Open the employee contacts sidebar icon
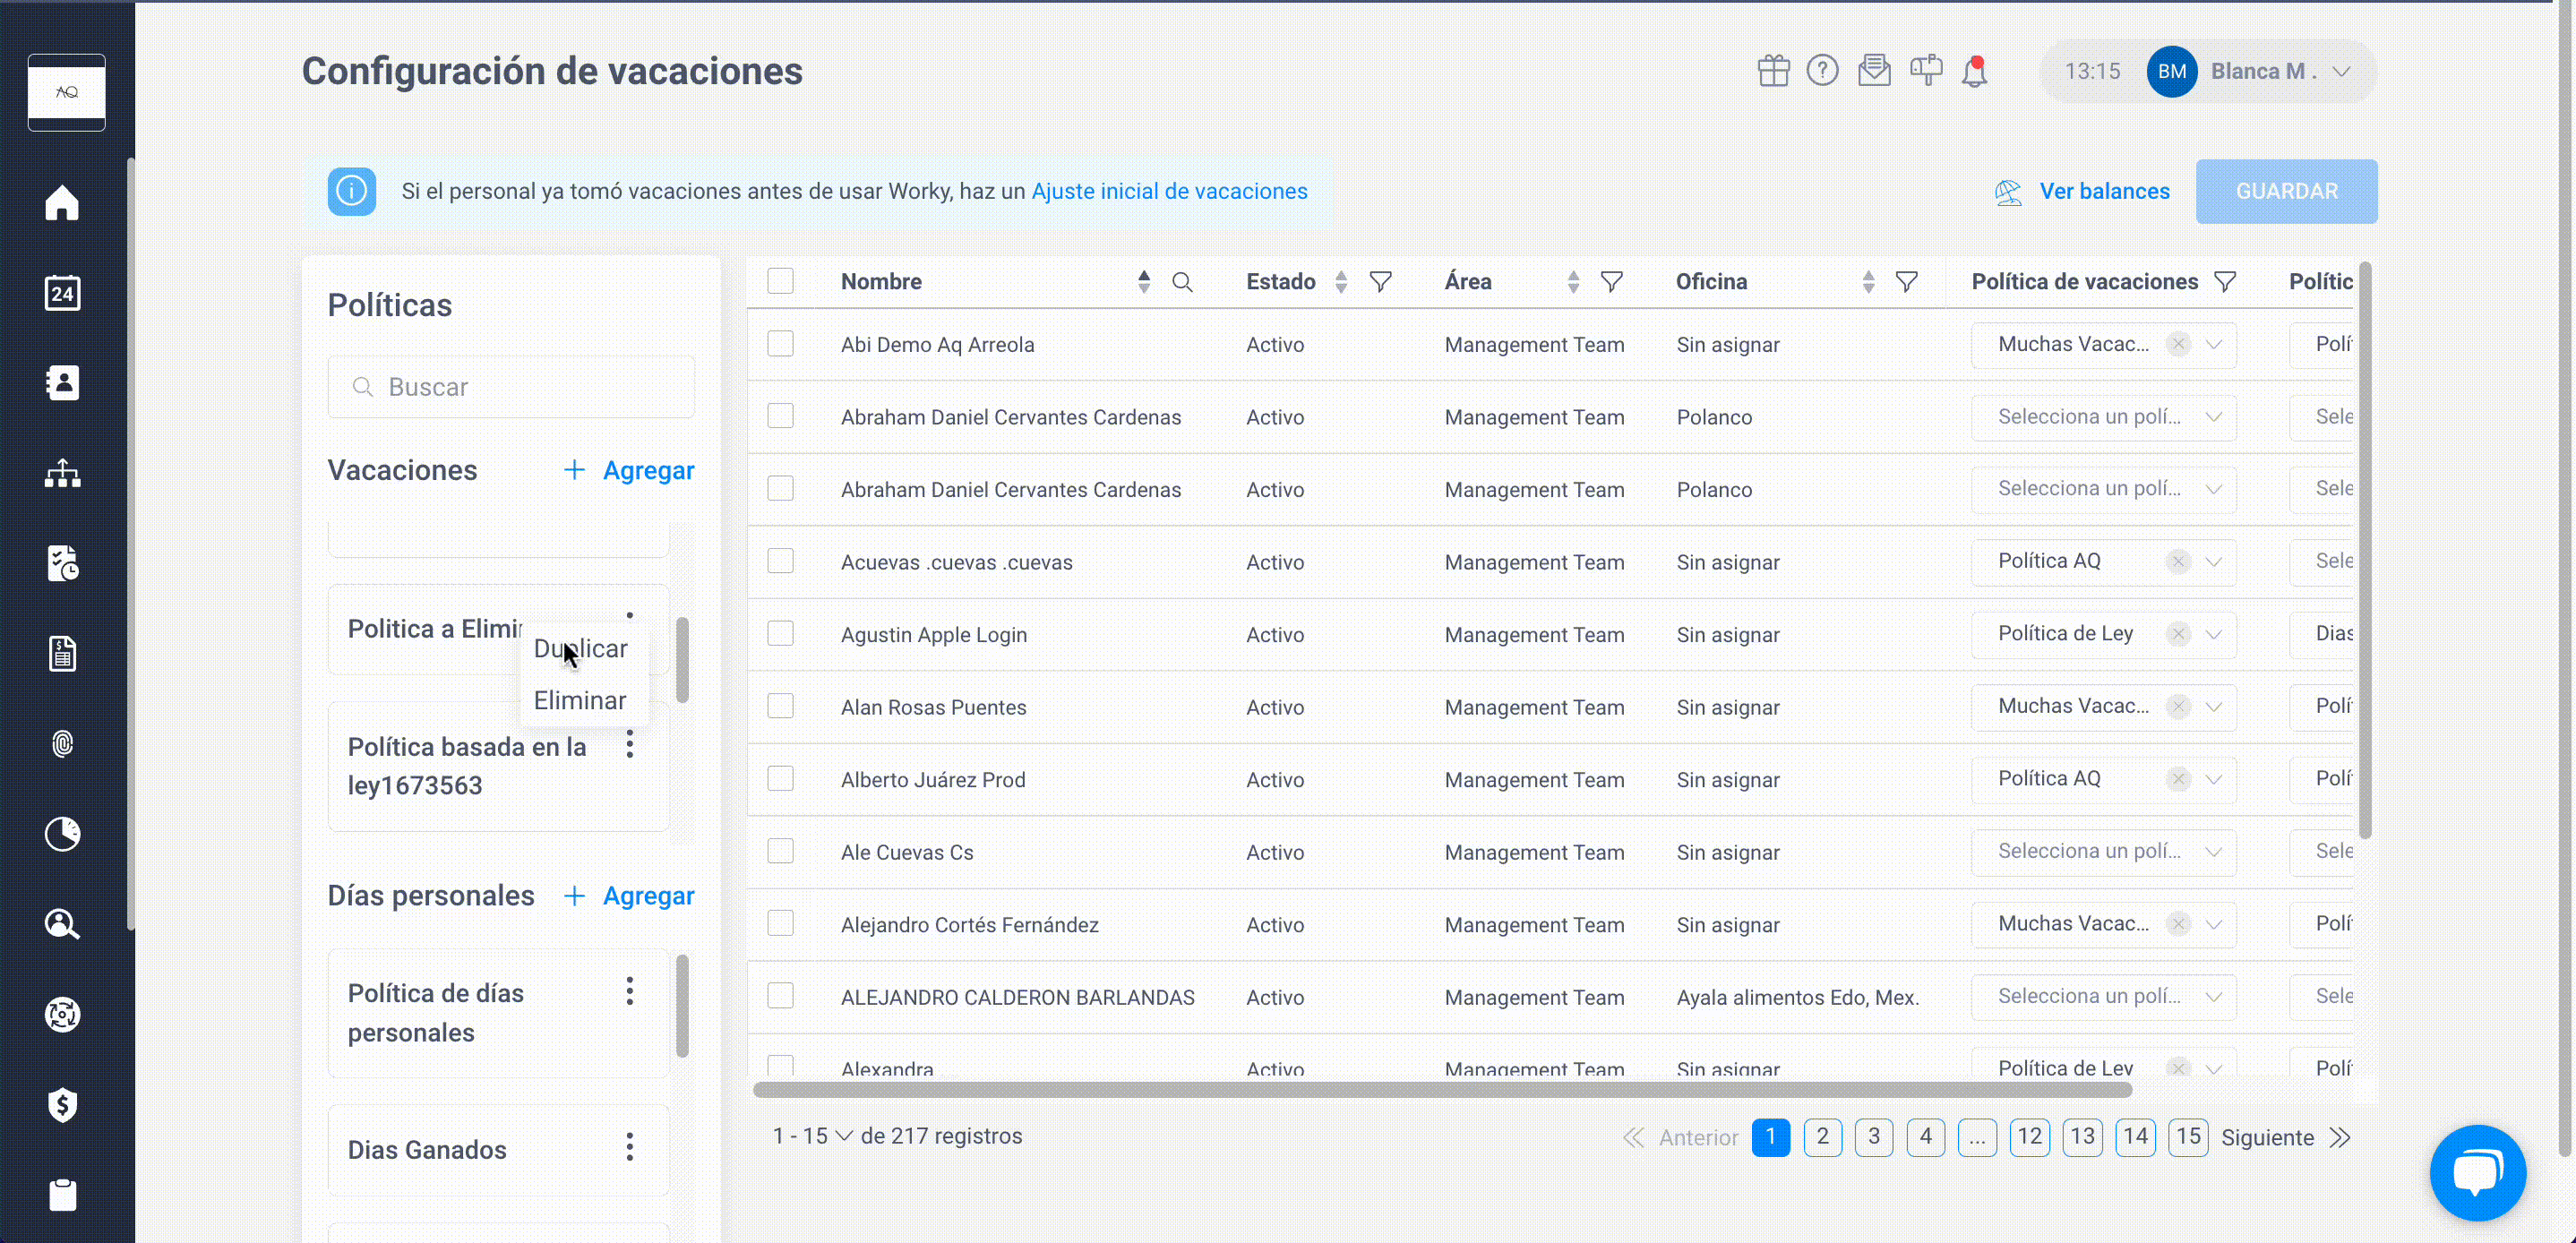 [x=62, y=383]
